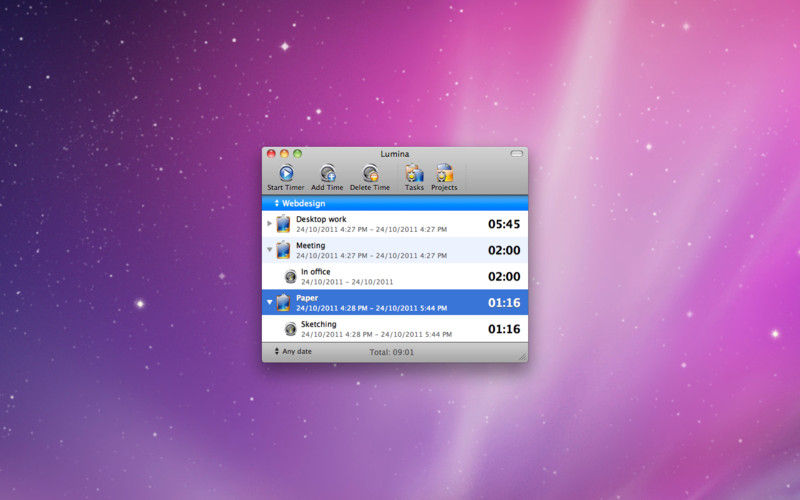Click the Meeting row 02:00 duration

pyautogui.click(x=504, y=251)
